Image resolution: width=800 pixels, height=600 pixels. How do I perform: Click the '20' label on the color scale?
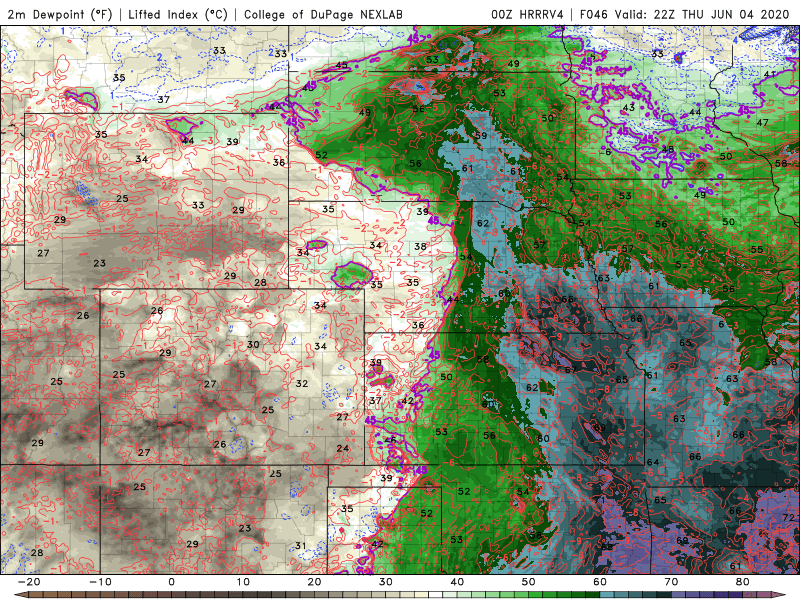[x=314, y=582]
